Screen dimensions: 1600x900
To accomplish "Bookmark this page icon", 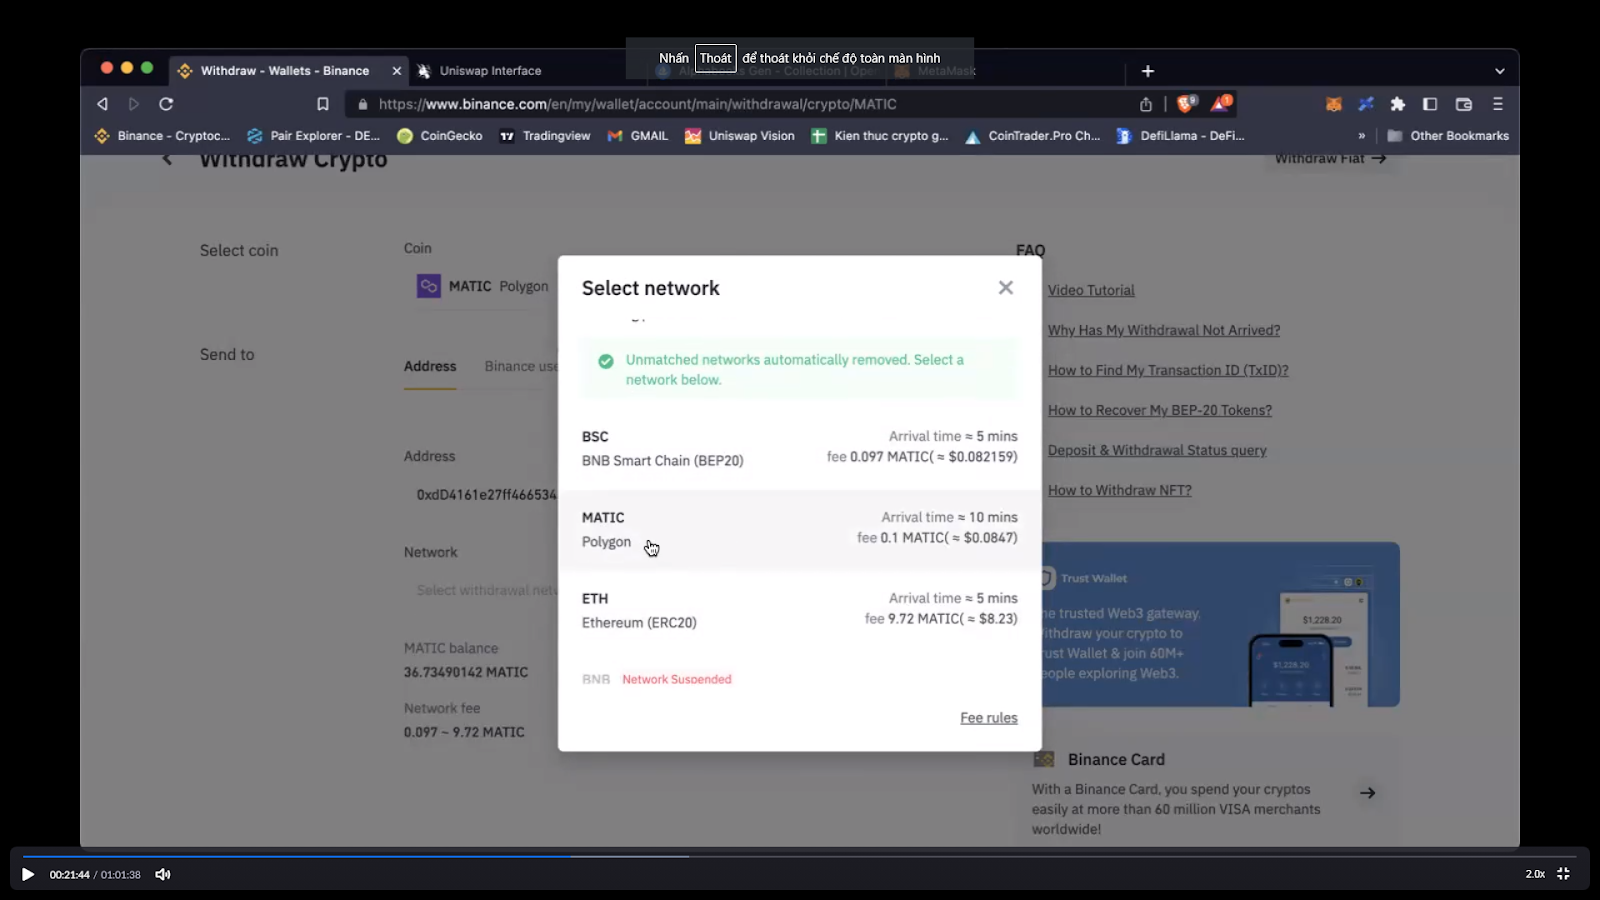I will pyautogui.click(x=322, y=104).
